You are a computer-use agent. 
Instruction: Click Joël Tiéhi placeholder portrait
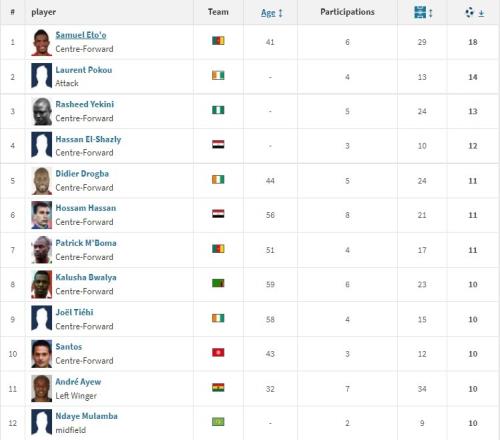(x=42, y=318)
